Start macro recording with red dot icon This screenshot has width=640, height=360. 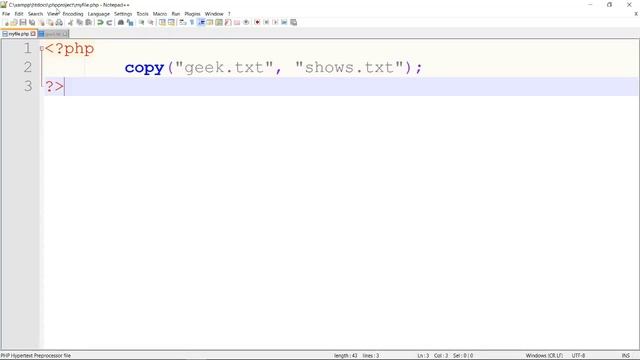[x=257, y=22]
